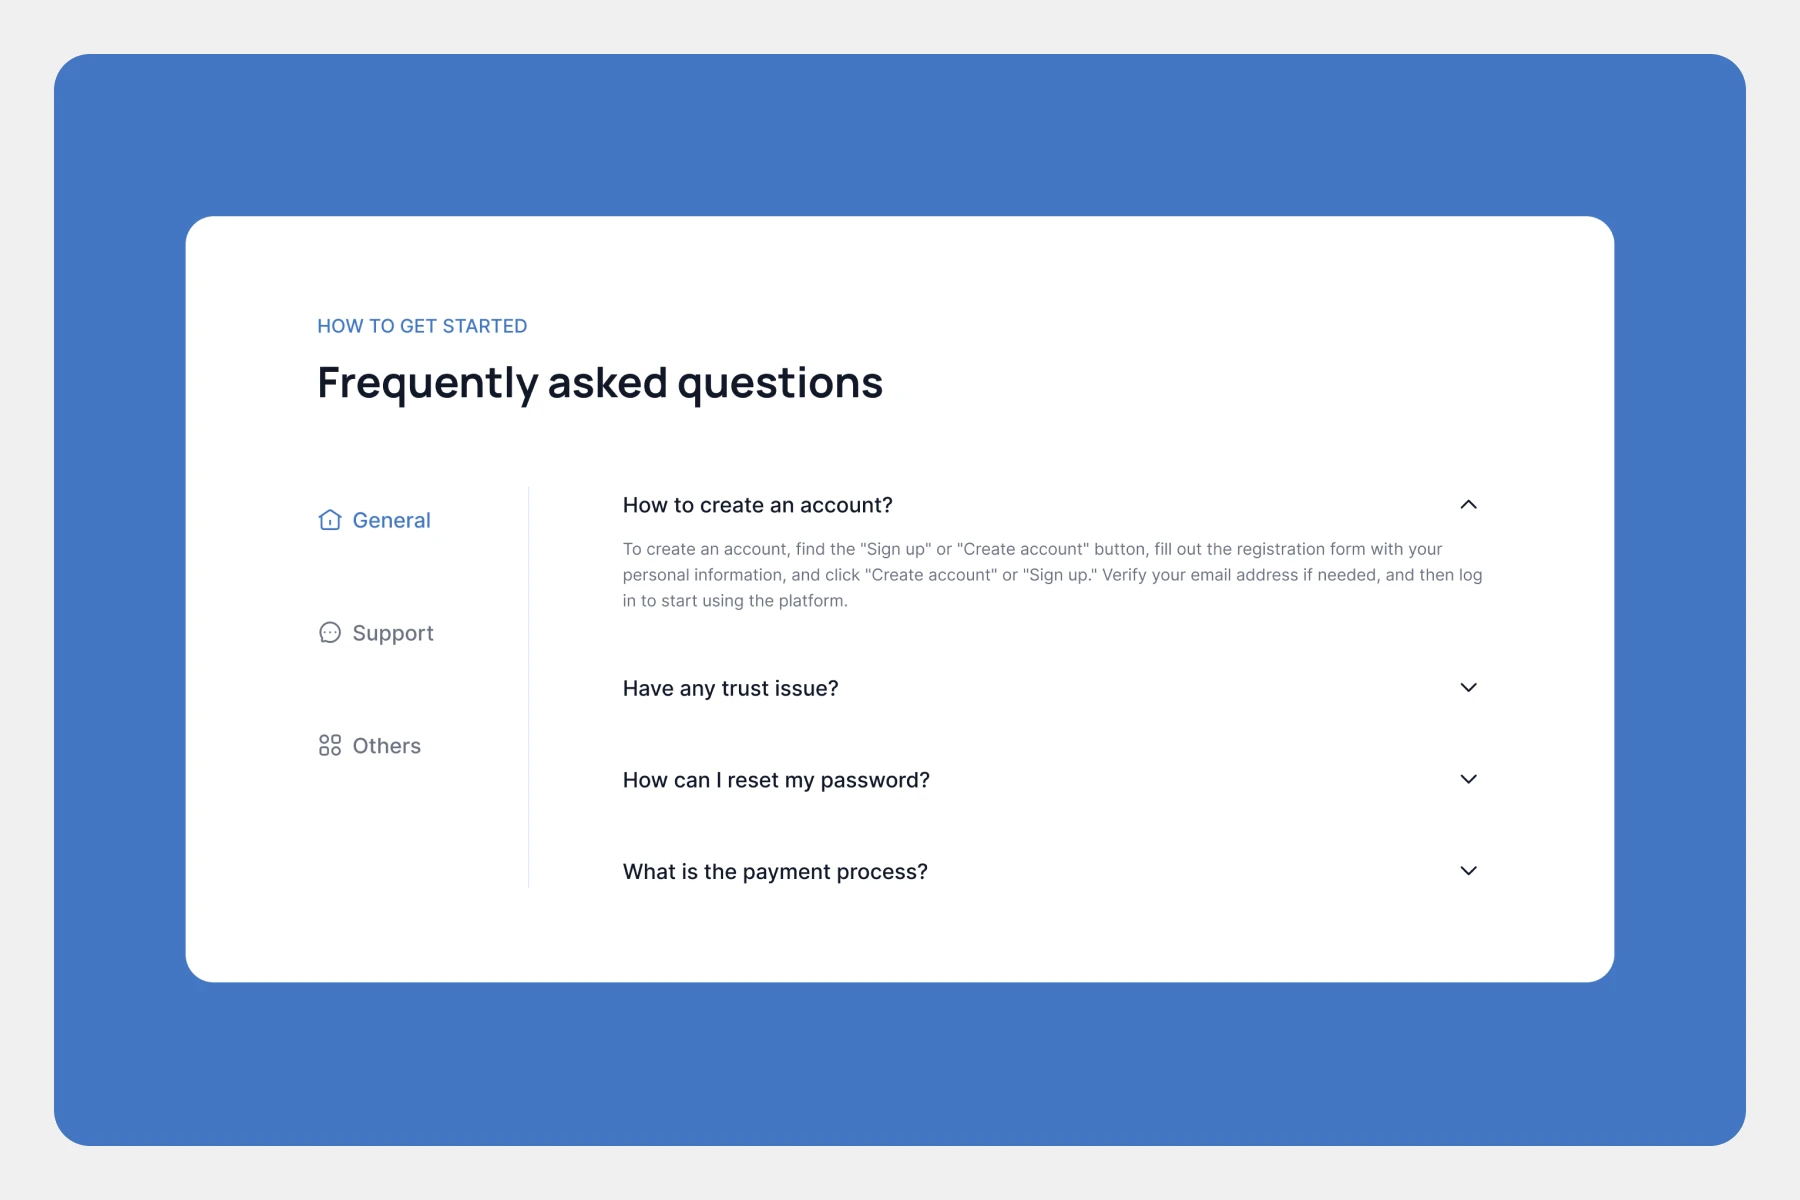Open the "How can I reset my password?" question

pyautogui.click(x=776, y=780)
